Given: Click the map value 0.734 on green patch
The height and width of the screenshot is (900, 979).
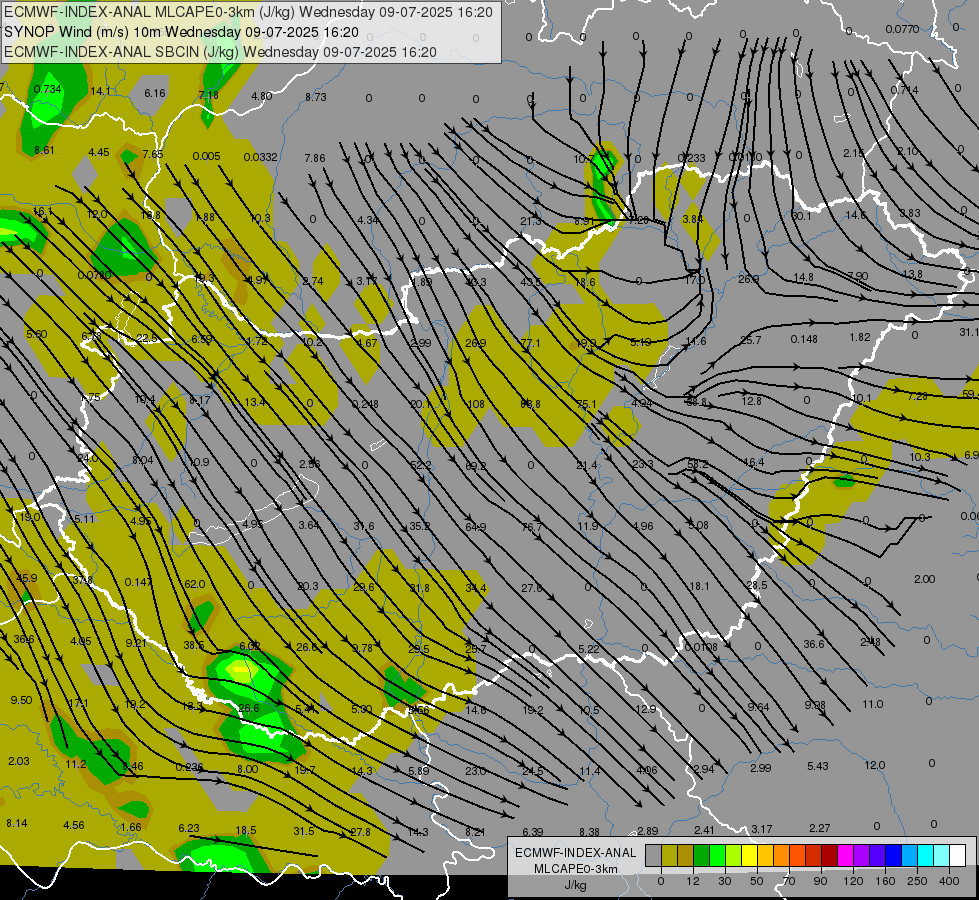Looking at the screenshot, I should (x=47, y=89).
